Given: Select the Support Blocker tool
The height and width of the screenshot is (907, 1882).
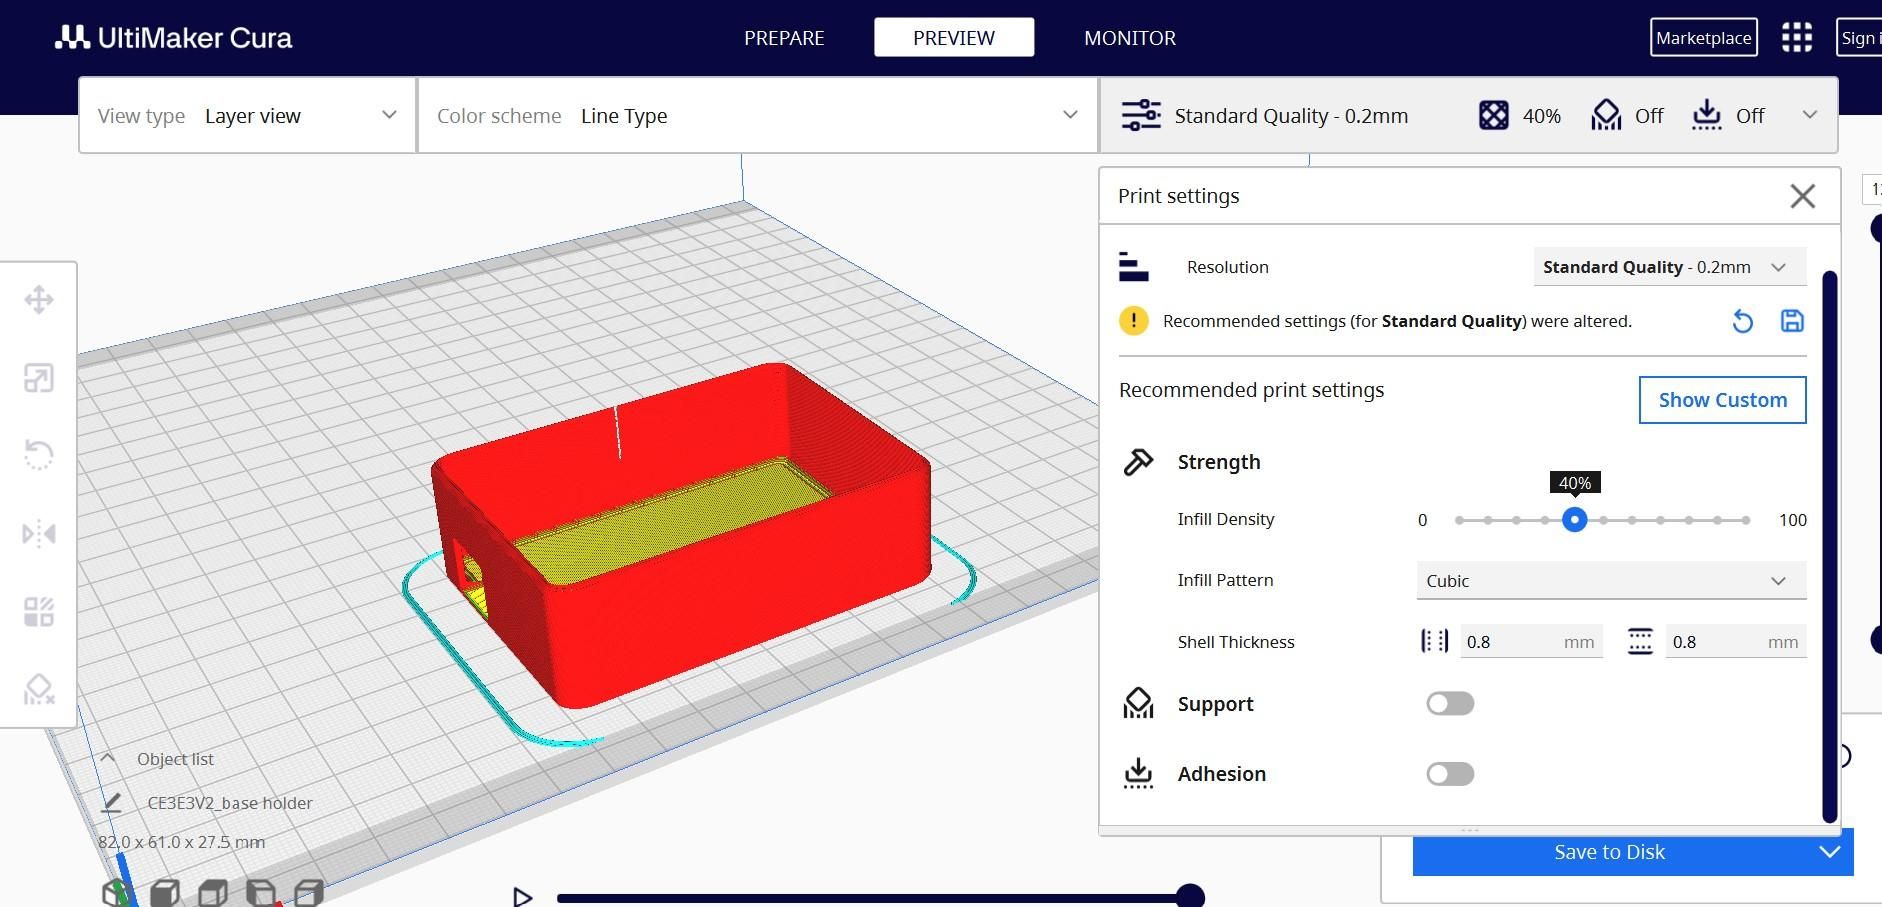Looking at the screenshot, I should click(38, 689).
